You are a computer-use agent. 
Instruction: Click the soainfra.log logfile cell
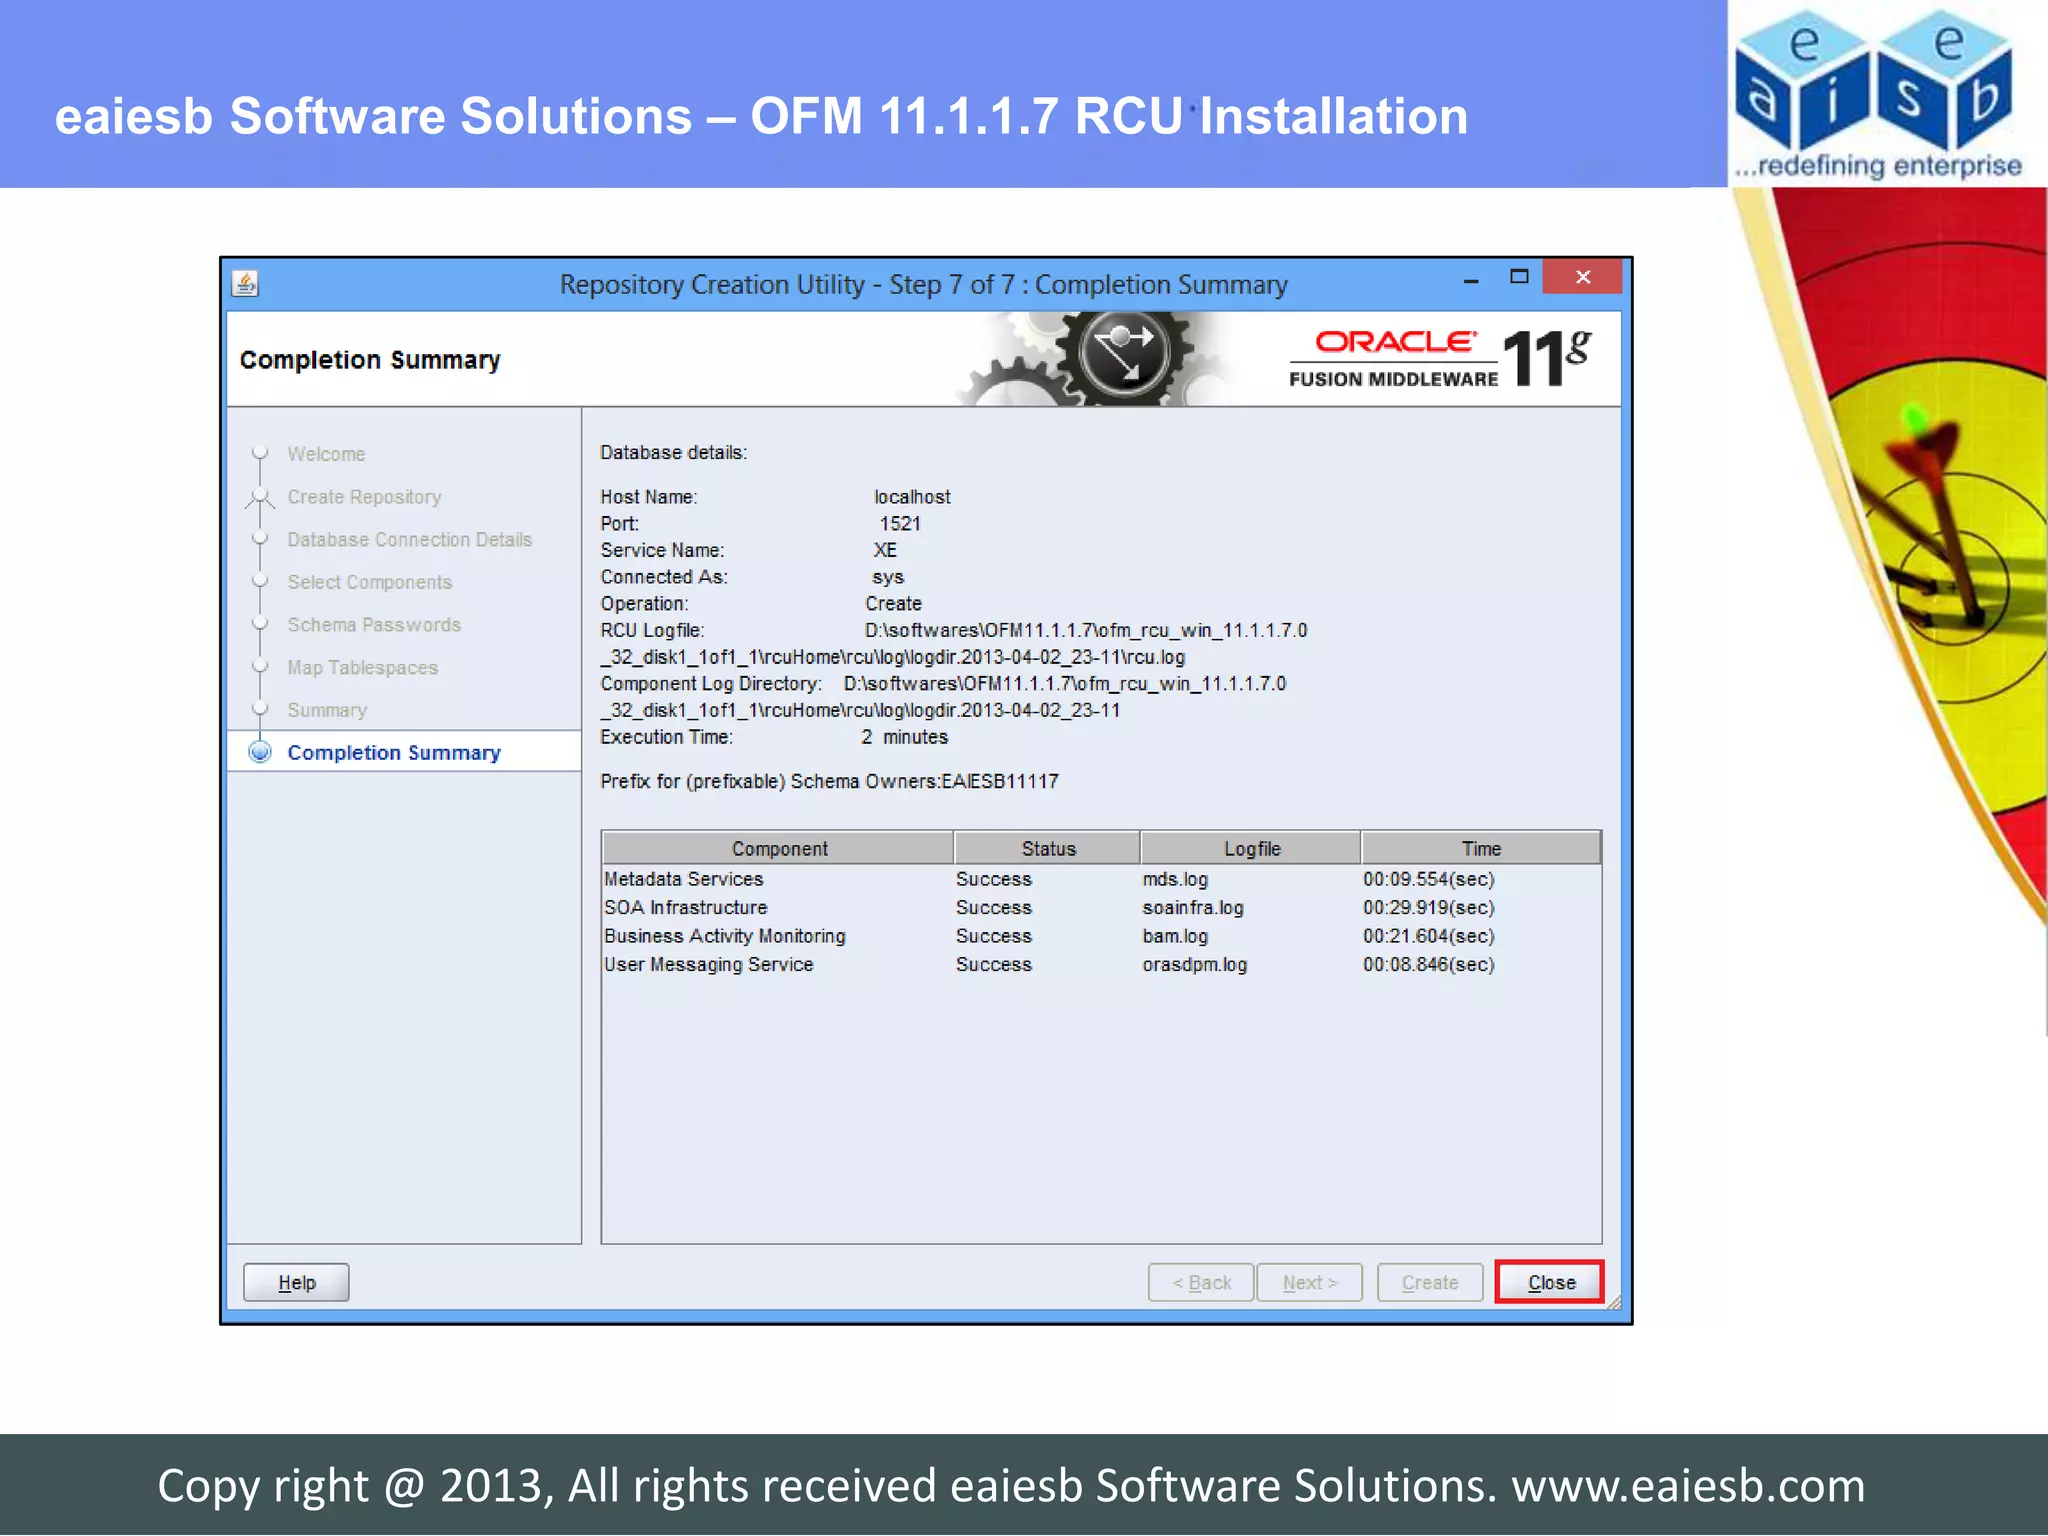pos(1193,908)
